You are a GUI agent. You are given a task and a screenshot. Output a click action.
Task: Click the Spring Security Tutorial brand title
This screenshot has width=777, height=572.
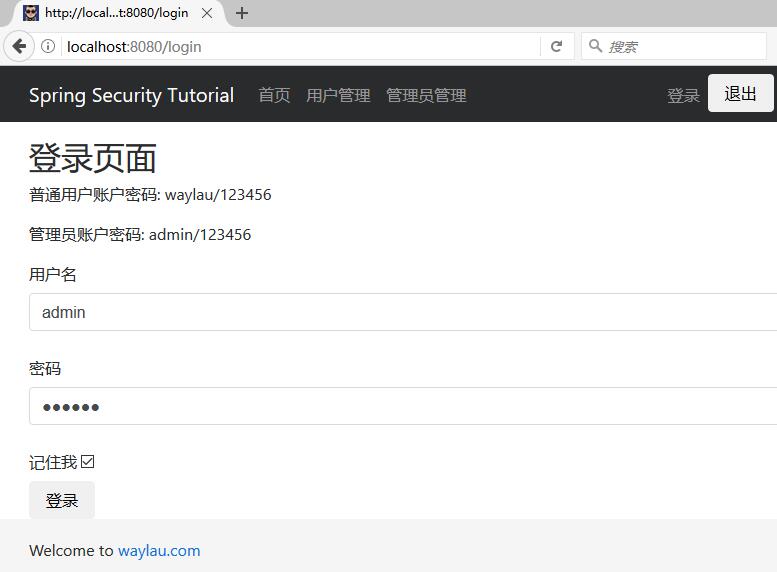point(131,96)
